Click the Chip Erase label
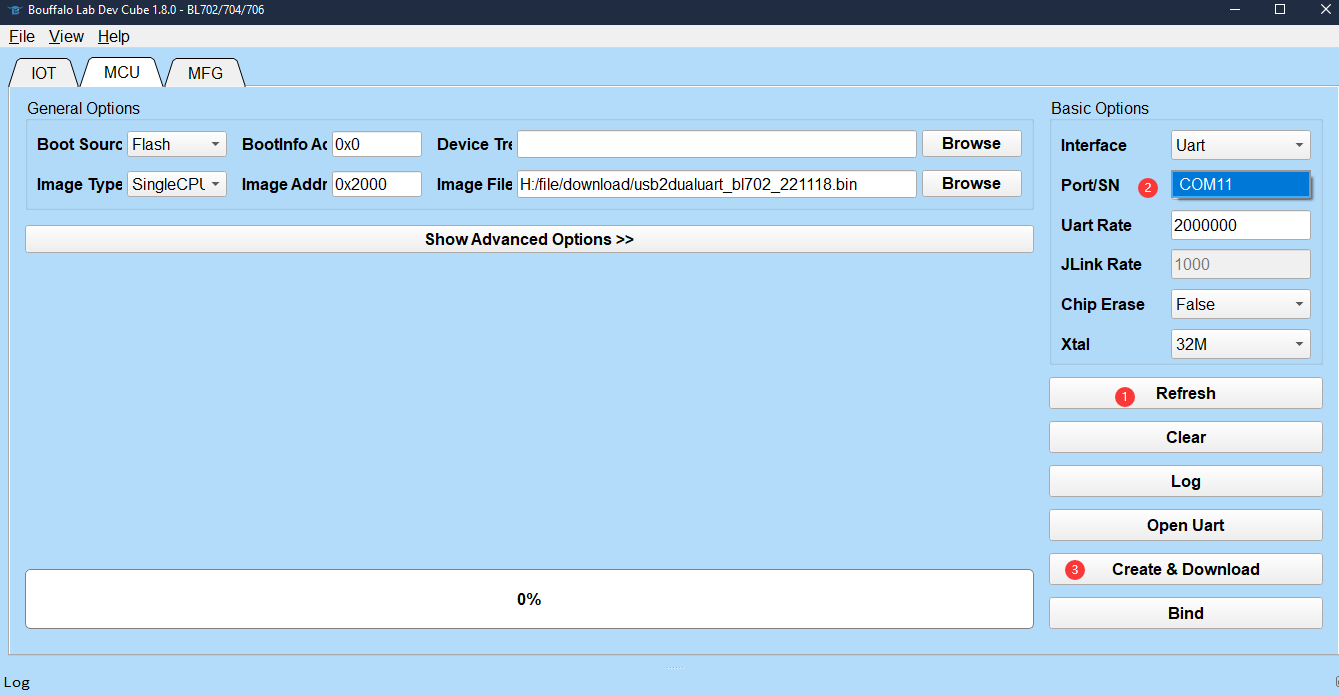 pyautogui.click(x=1102, y=304)
